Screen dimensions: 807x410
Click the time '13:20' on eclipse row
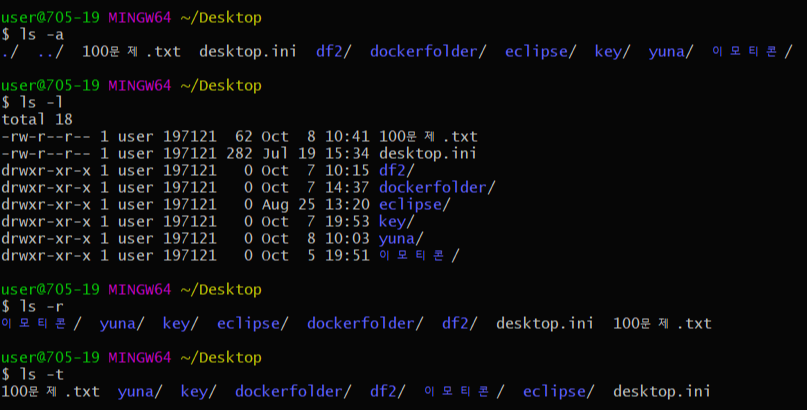pos(347,204)
